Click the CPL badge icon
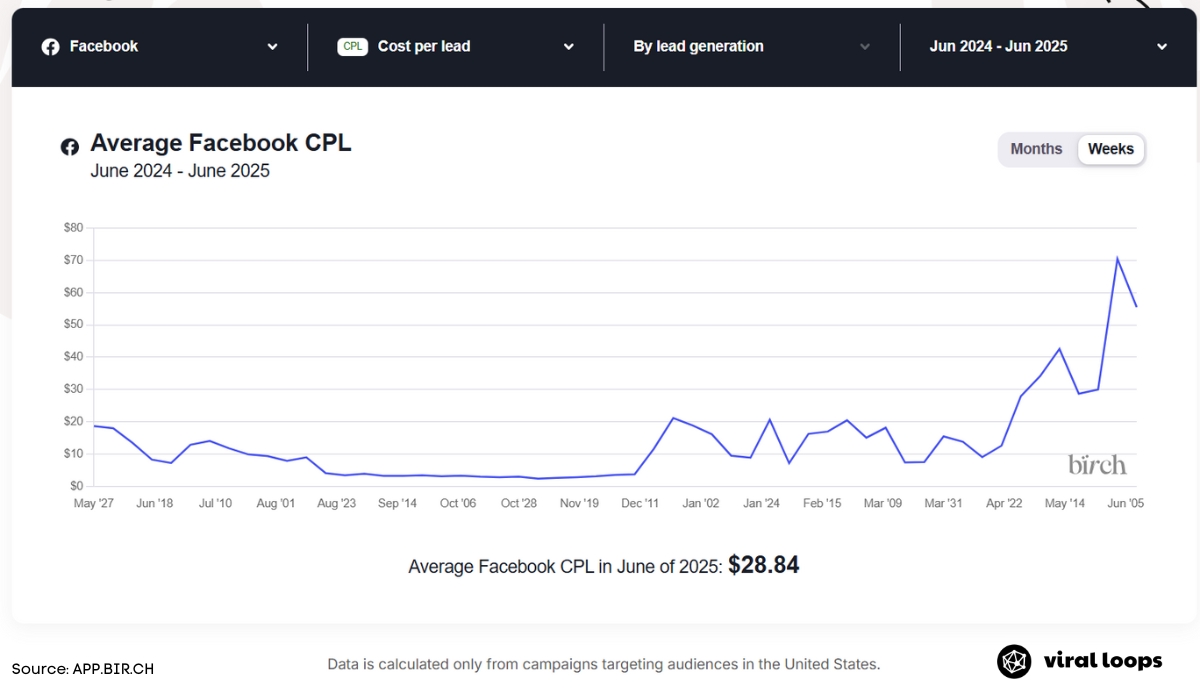Viewport: 1200px width, 700px height. click(x=352, y=47)
